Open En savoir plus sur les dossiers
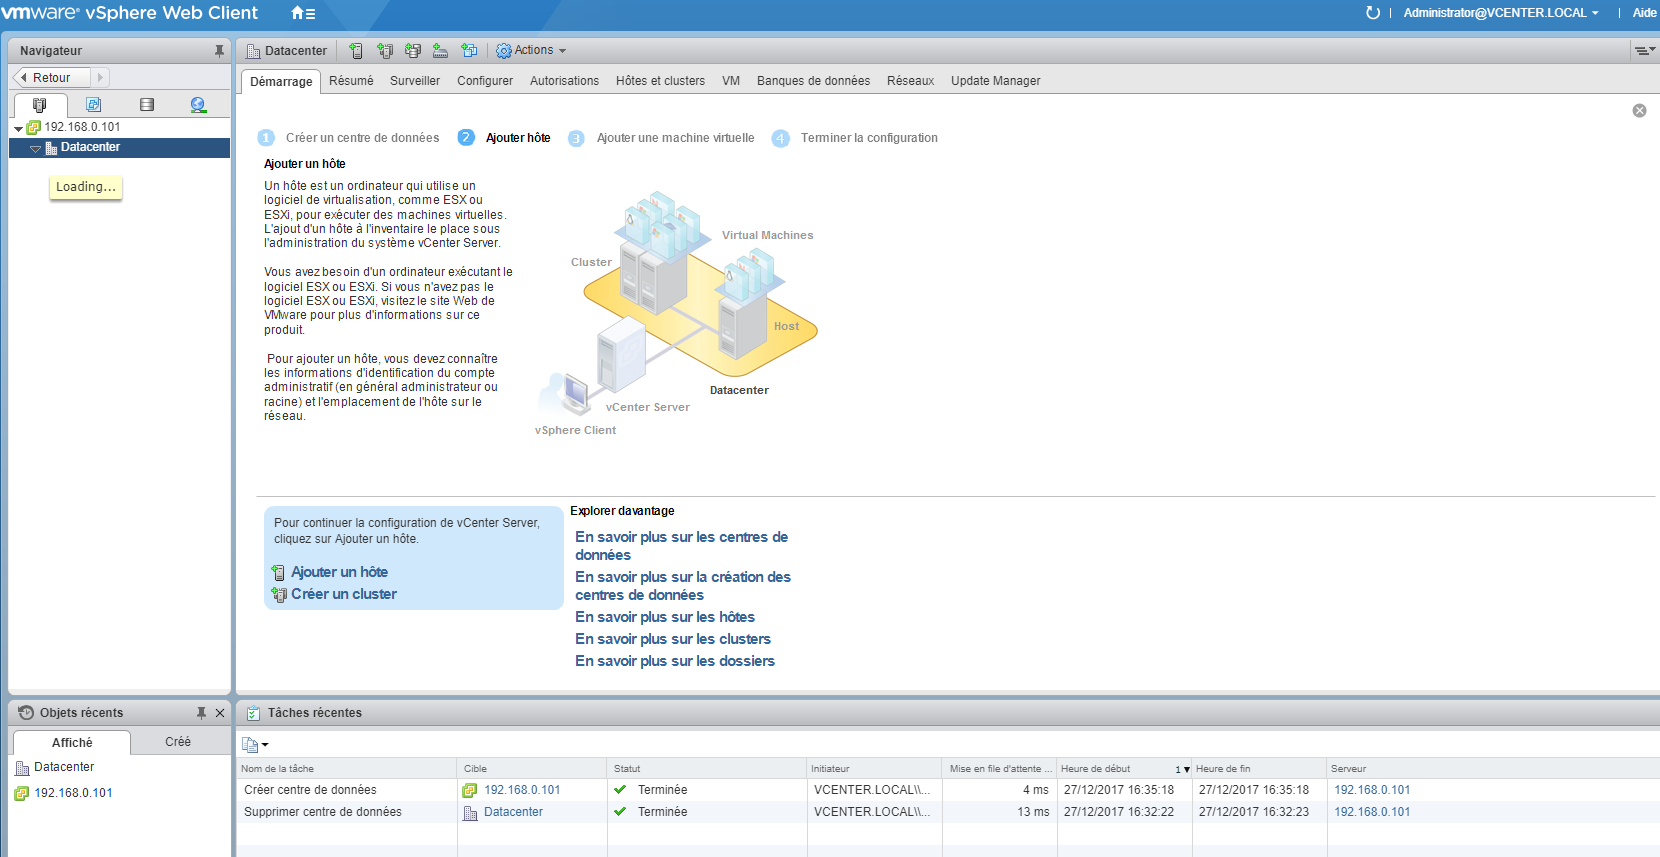Image resolution: width=1660 pixels, height=857 pixels. pyautogui.click(x=675, y=661)
